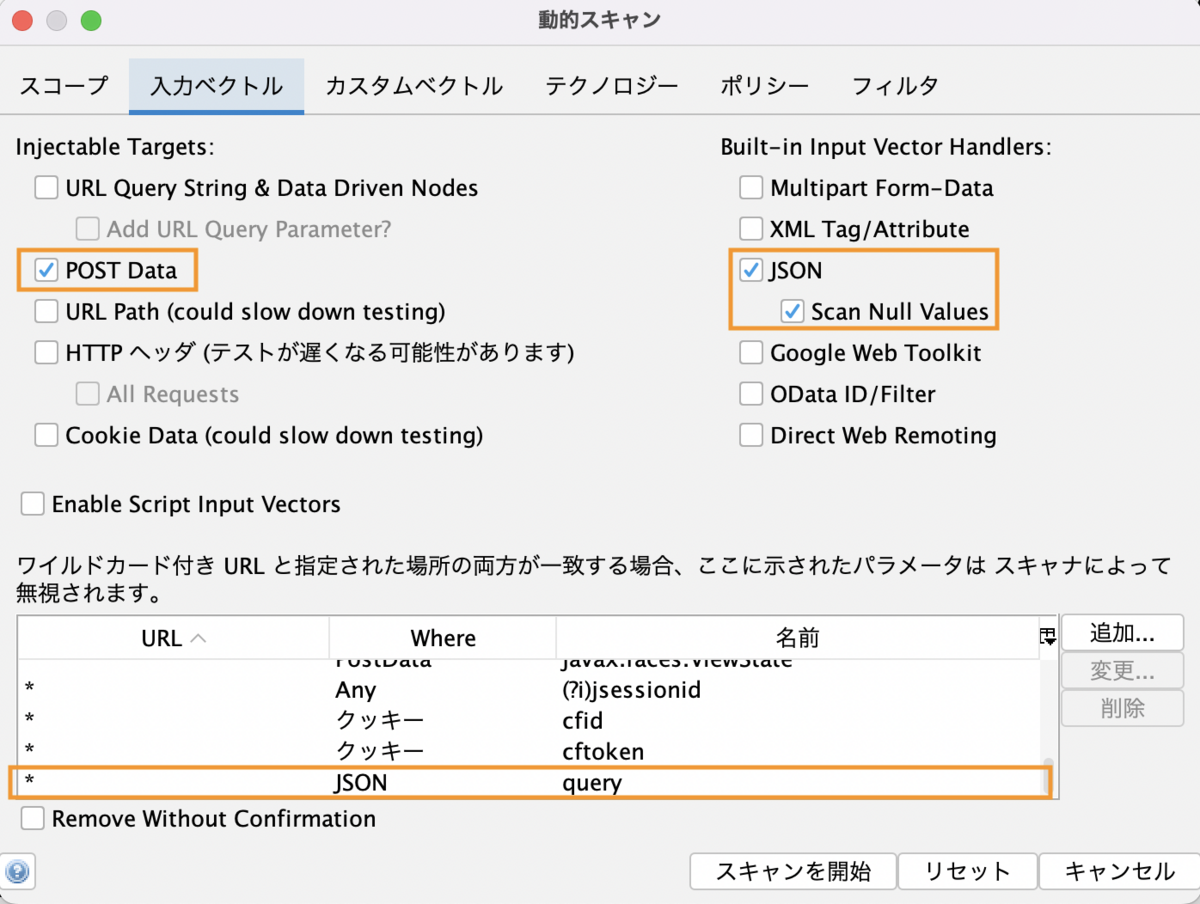This screenshot has width=1200, height=904.
Task: Click スキャンを開始 button
Action: pyautogui.click(x=793, y=871)
